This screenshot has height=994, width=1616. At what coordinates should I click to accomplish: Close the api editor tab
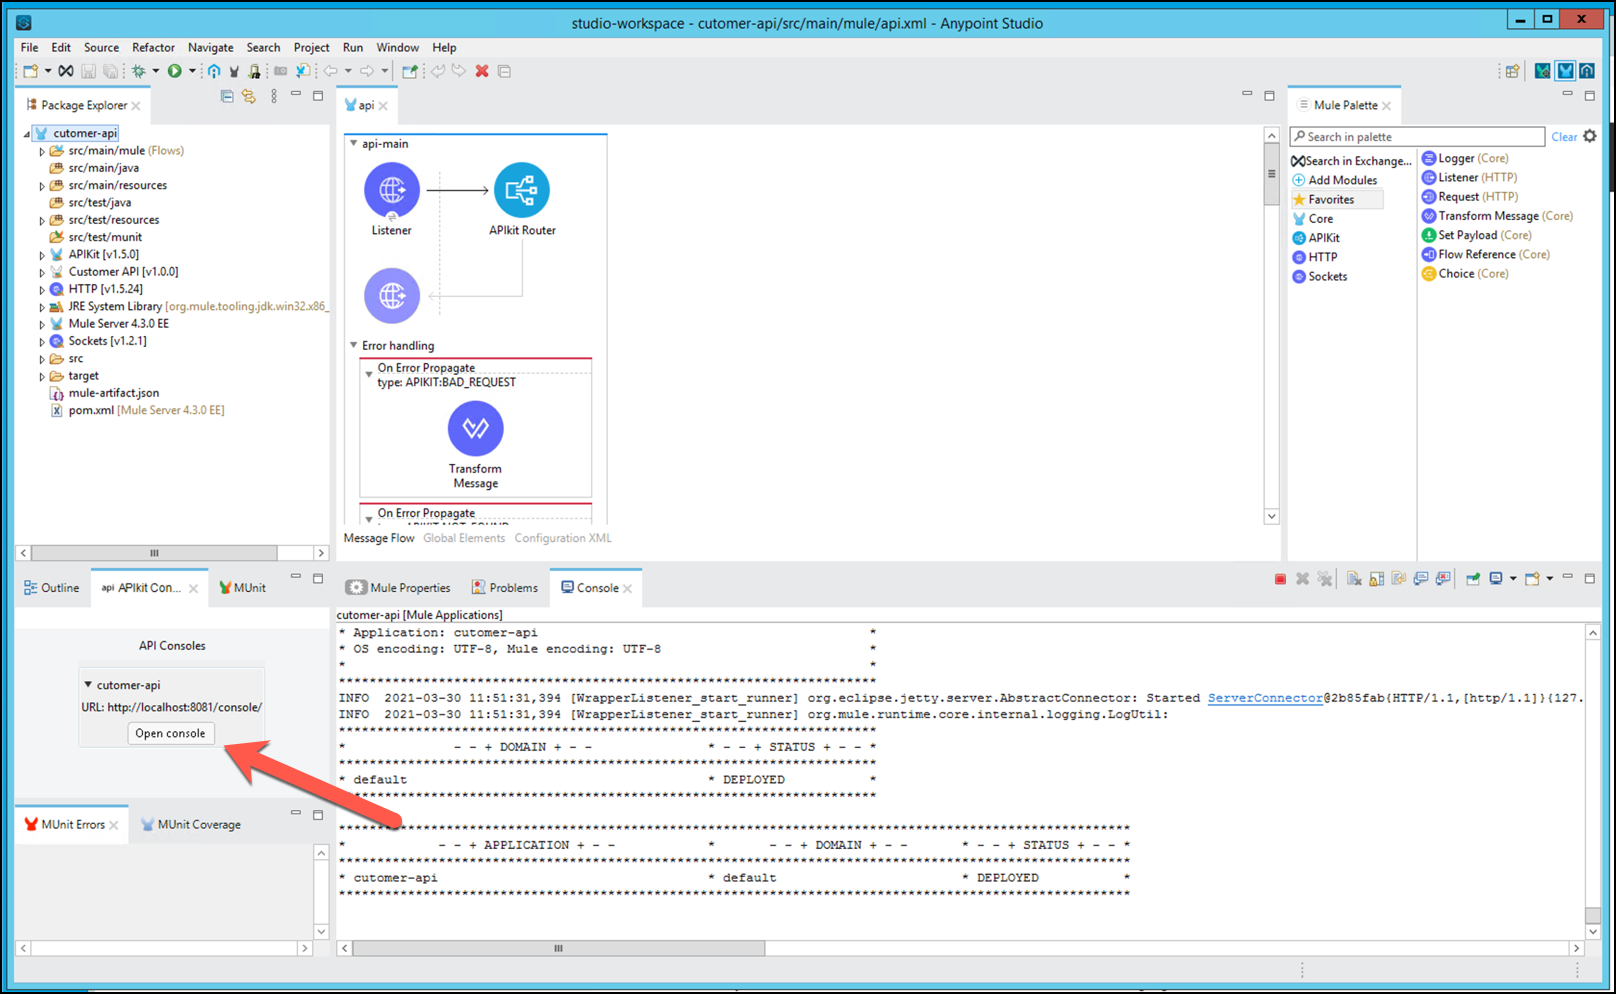(x=383, y=106)
